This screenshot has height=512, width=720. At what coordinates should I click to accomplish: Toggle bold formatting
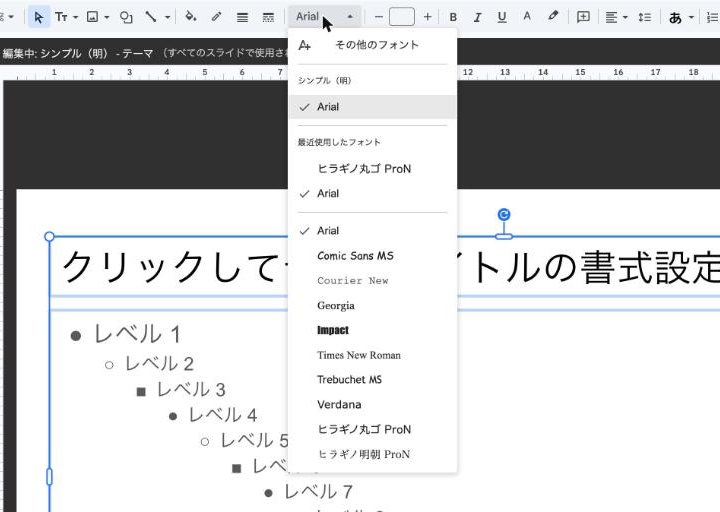point(453,17)
